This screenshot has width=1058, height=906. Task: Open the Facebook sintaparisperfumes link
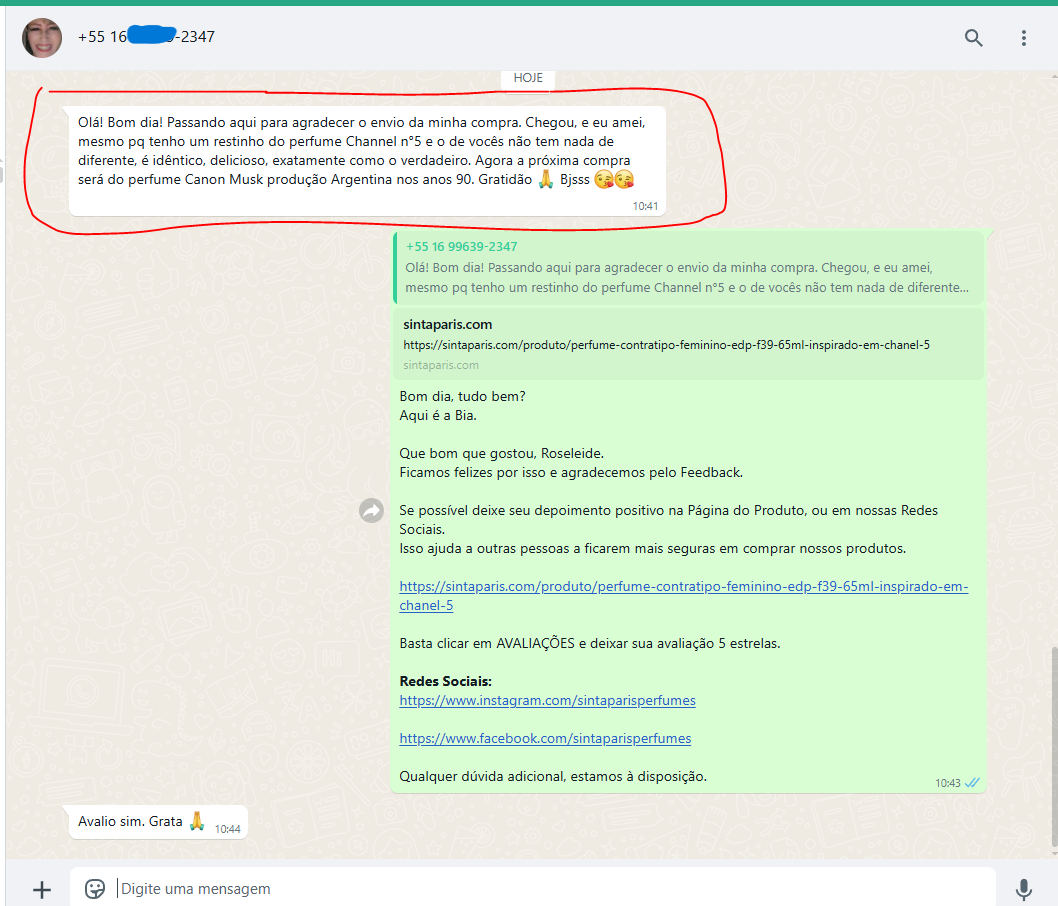(x=545, y=739)
